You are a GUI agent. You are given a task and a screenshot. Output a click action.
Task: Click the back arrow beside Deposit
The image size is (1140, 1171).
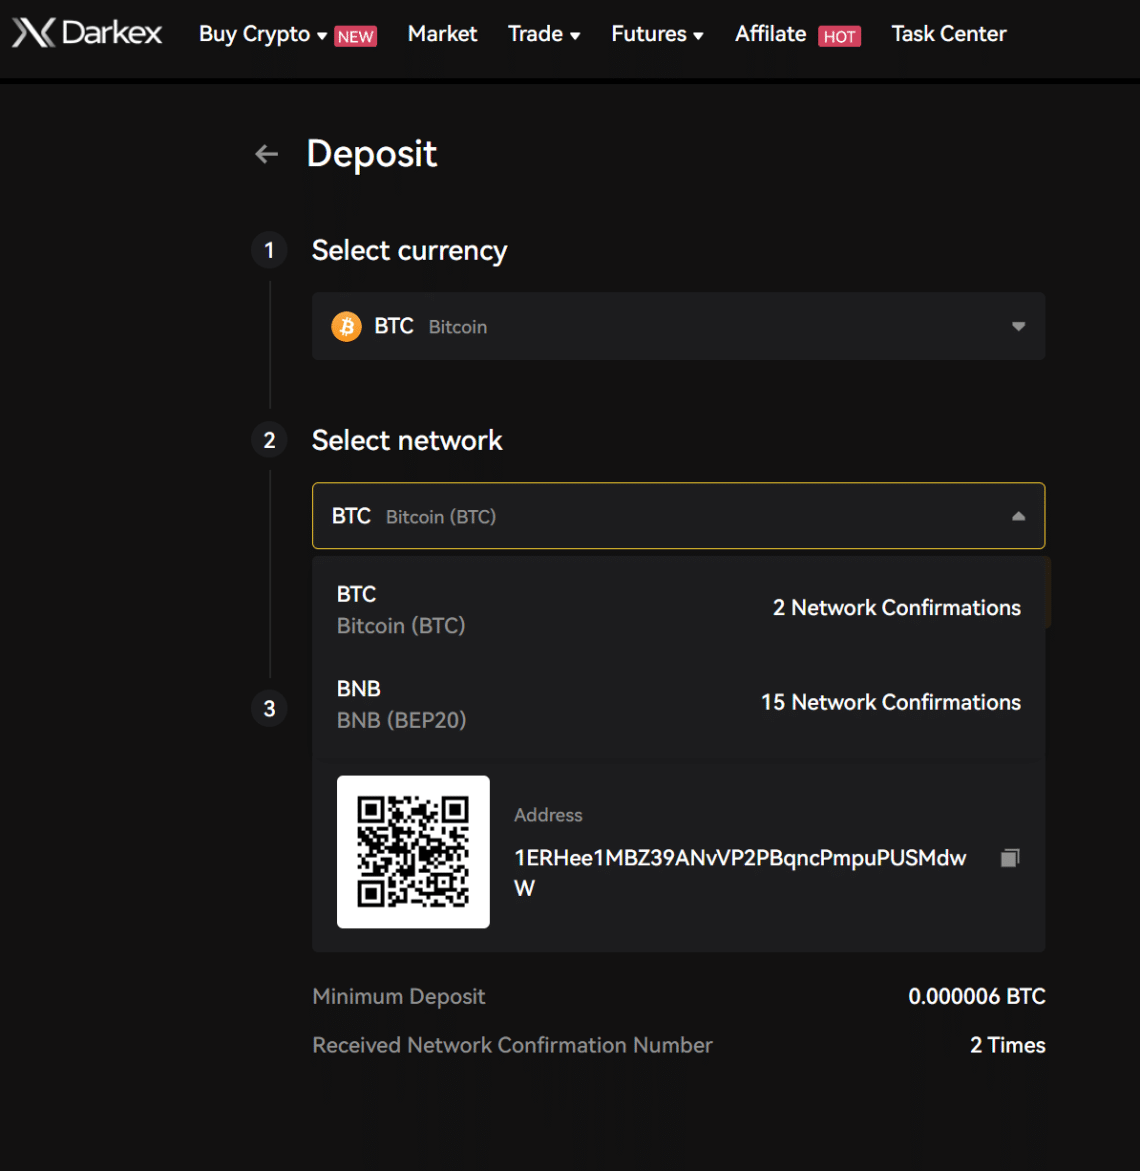click(x=265, y=154)
